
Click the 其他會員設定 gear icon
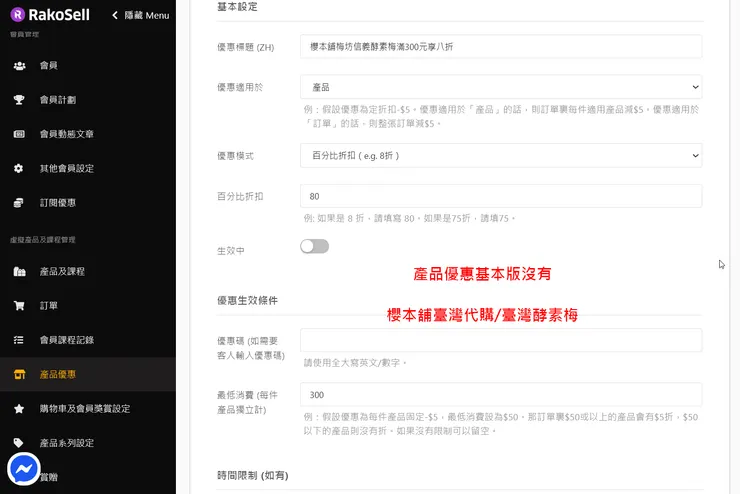[18, 168]
